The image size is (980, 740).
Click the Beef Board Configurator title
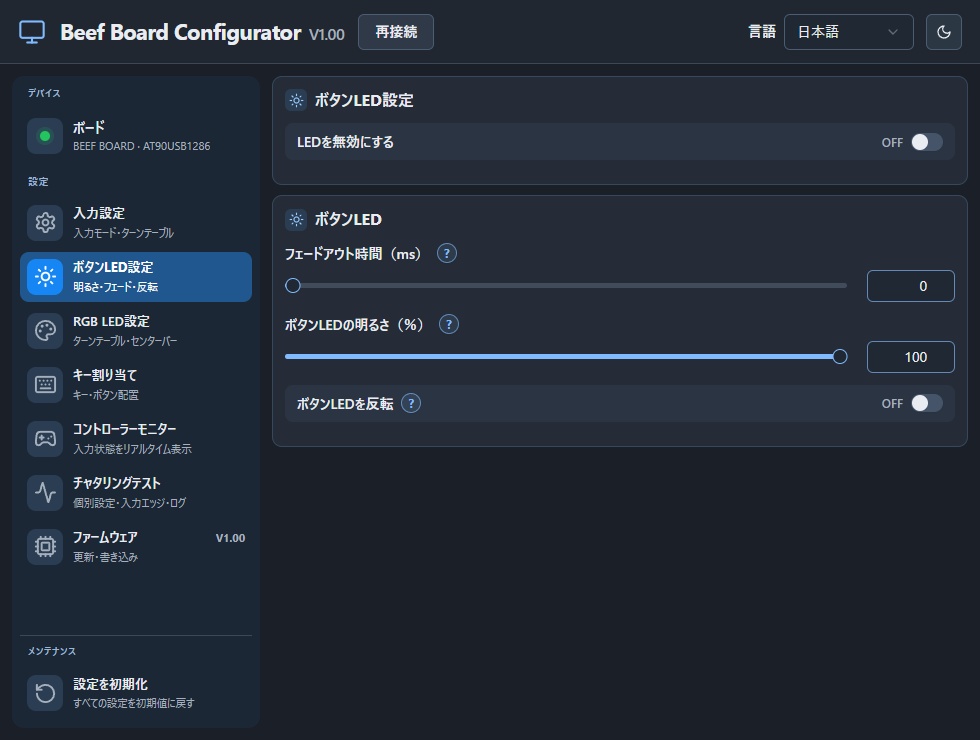181,32
